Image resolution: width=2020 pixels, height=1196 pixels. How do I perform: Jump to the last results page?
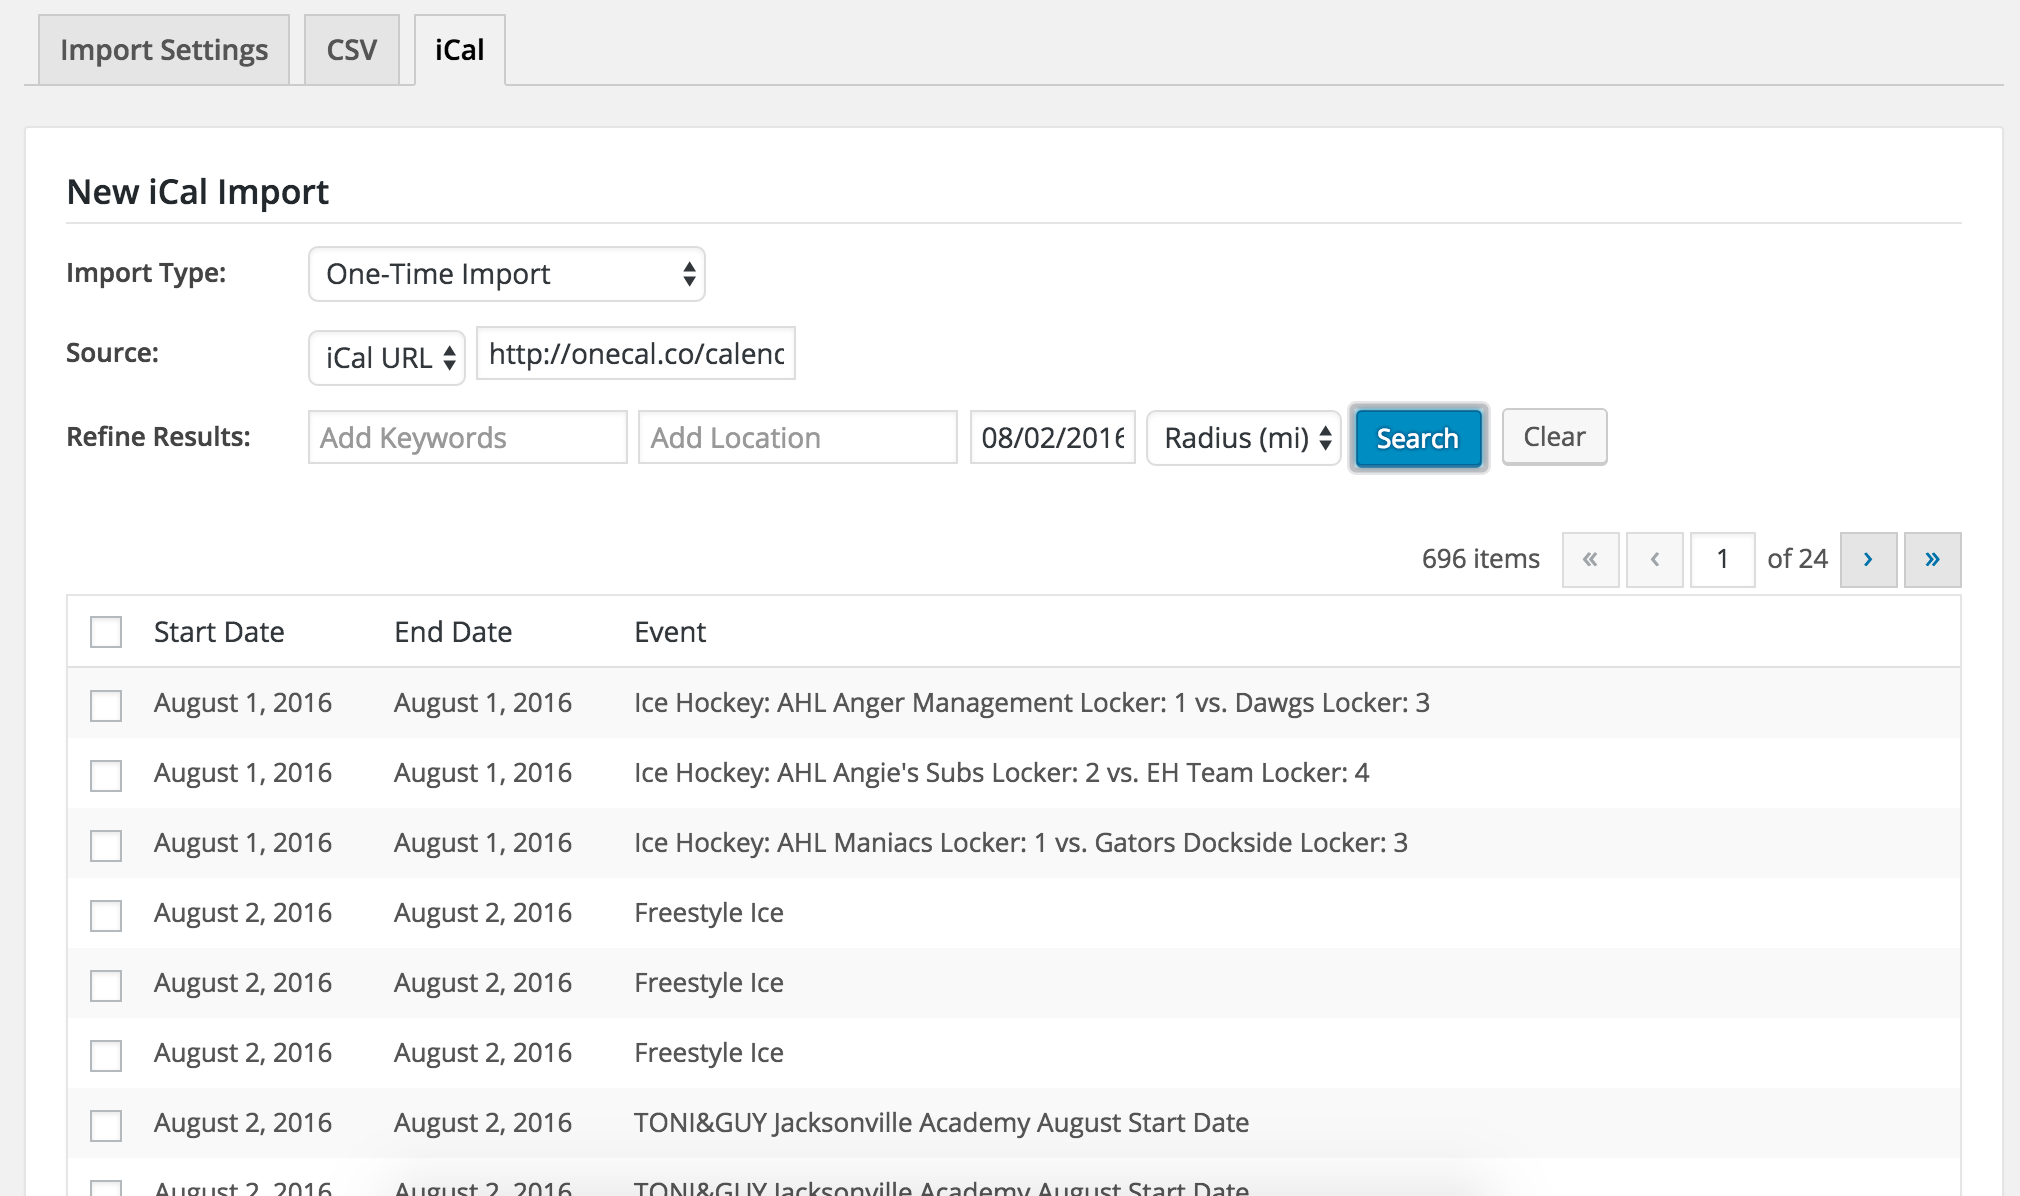(1931, 559)
